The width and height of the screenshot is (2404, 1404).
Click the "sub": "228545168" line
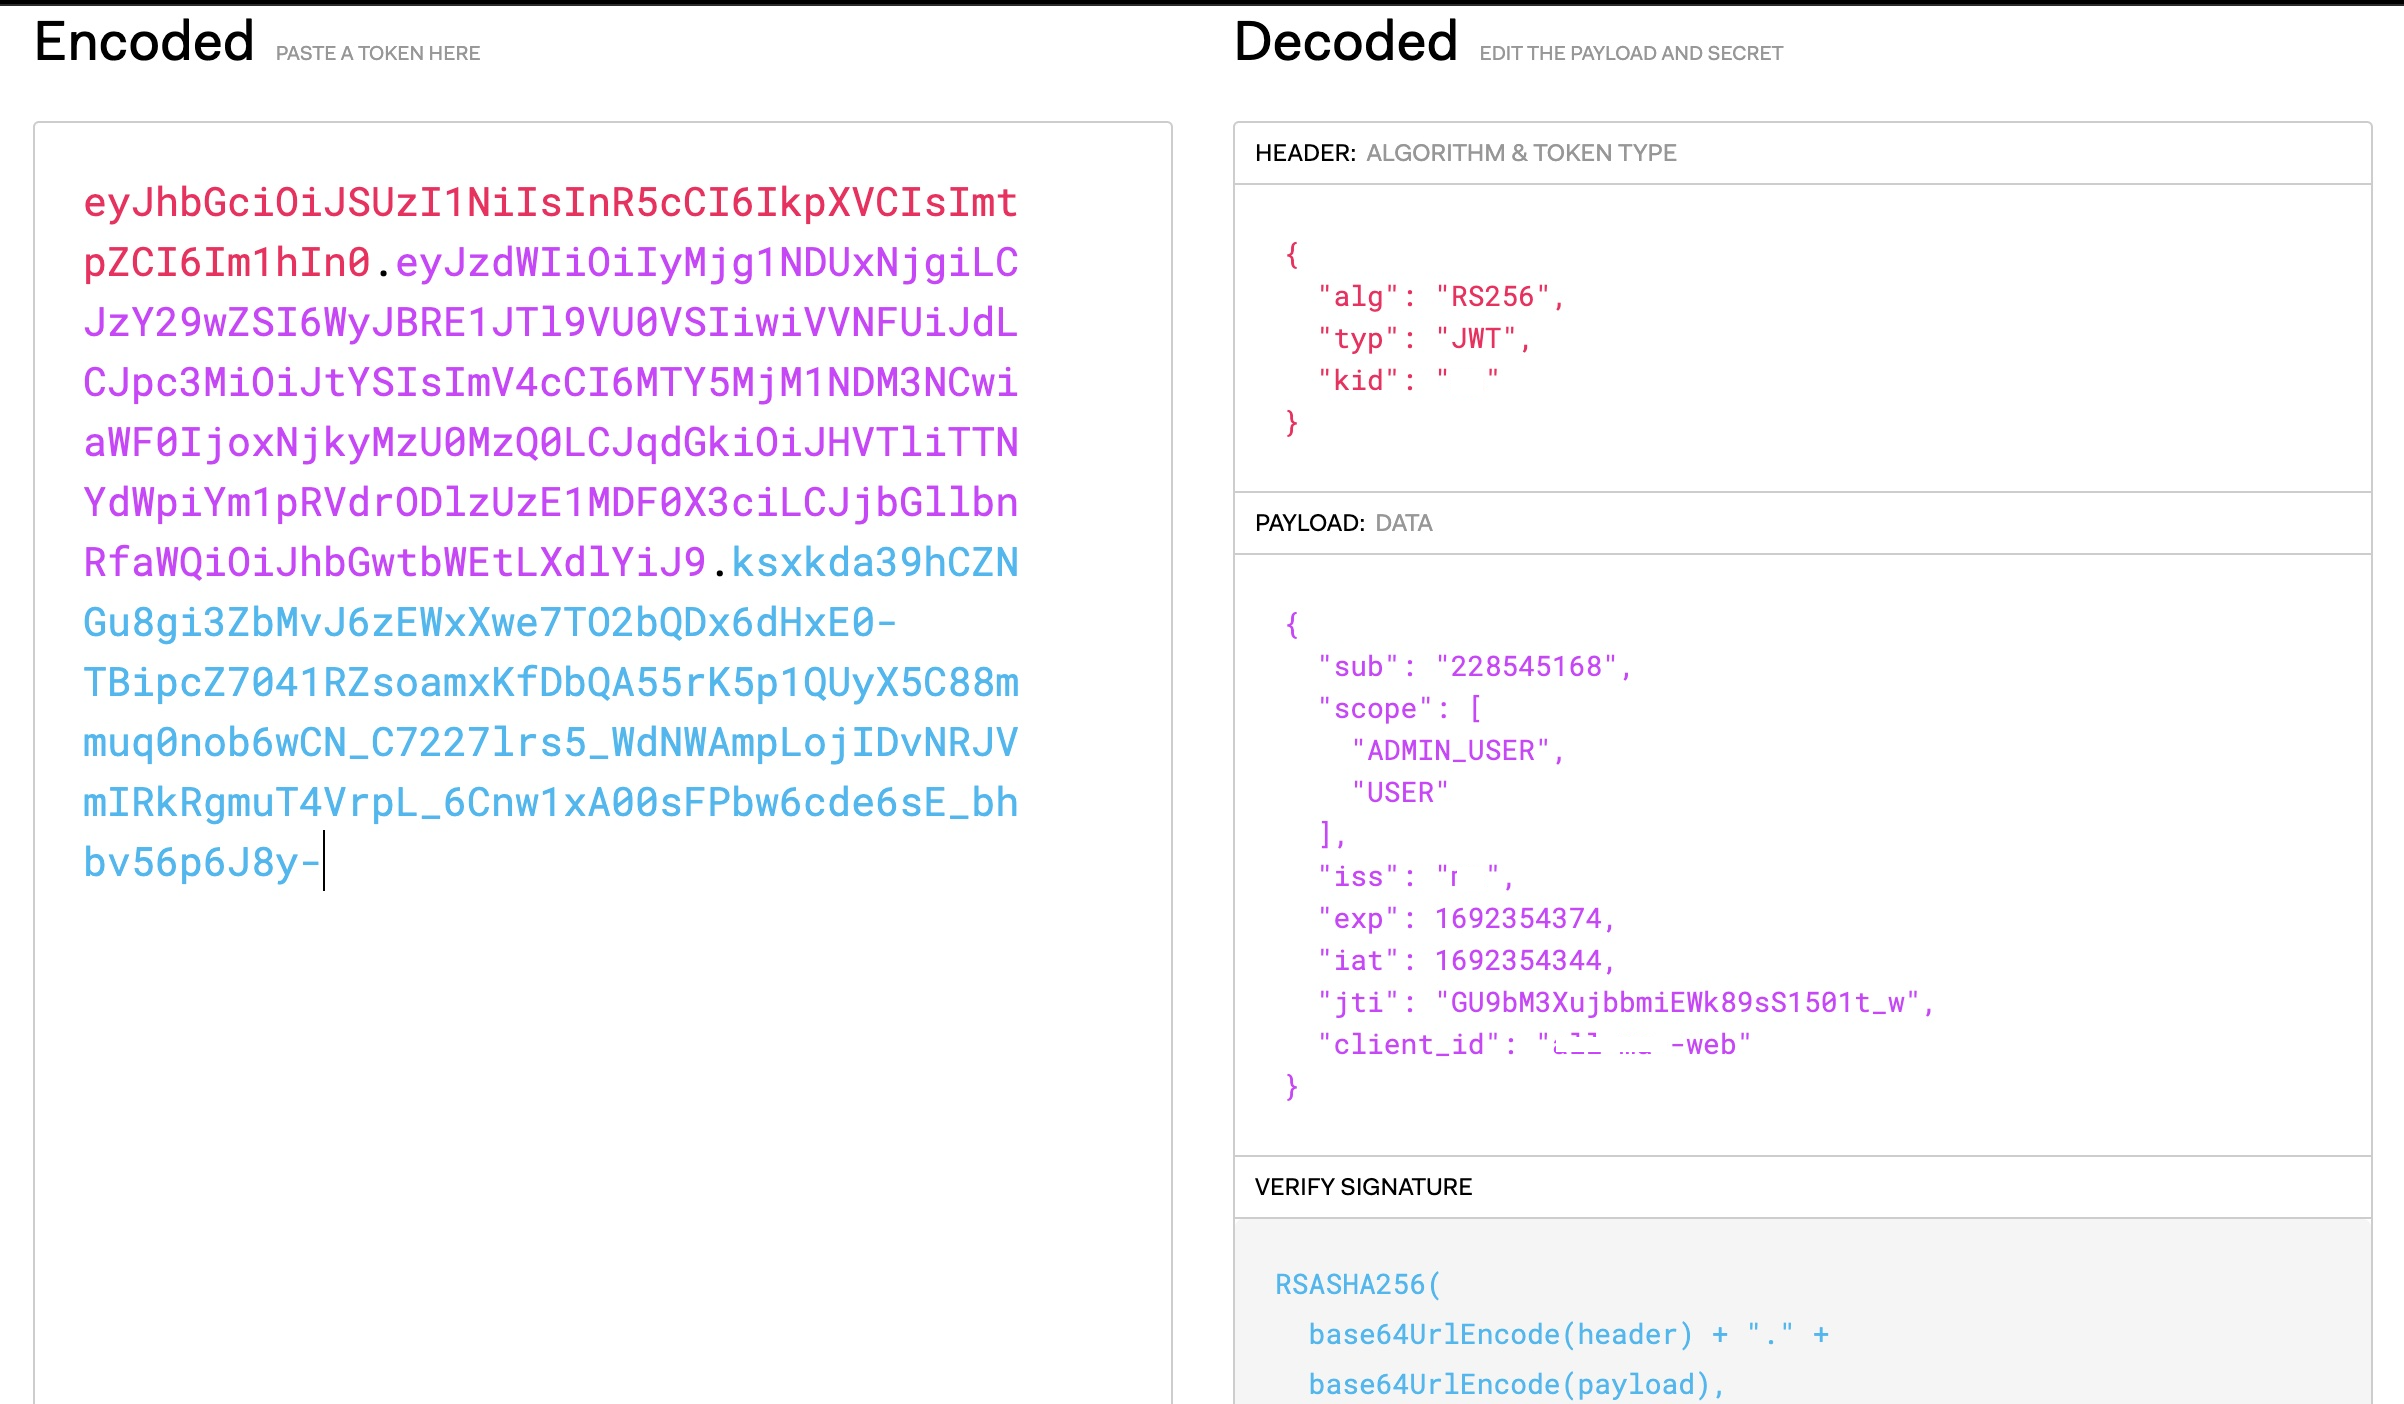[x=1475, y=667]
